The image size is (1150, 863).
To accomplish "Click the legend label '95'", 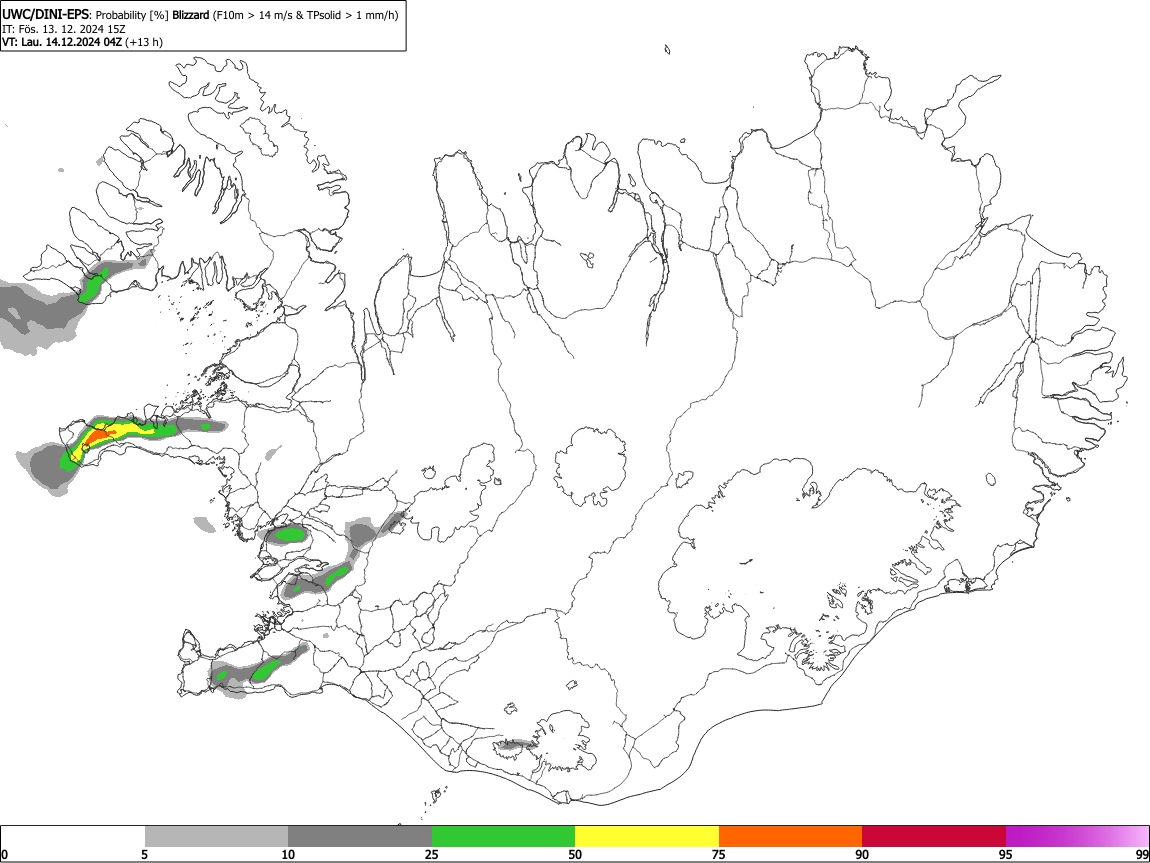I will pyautogui.click(x=1006, y=854).
